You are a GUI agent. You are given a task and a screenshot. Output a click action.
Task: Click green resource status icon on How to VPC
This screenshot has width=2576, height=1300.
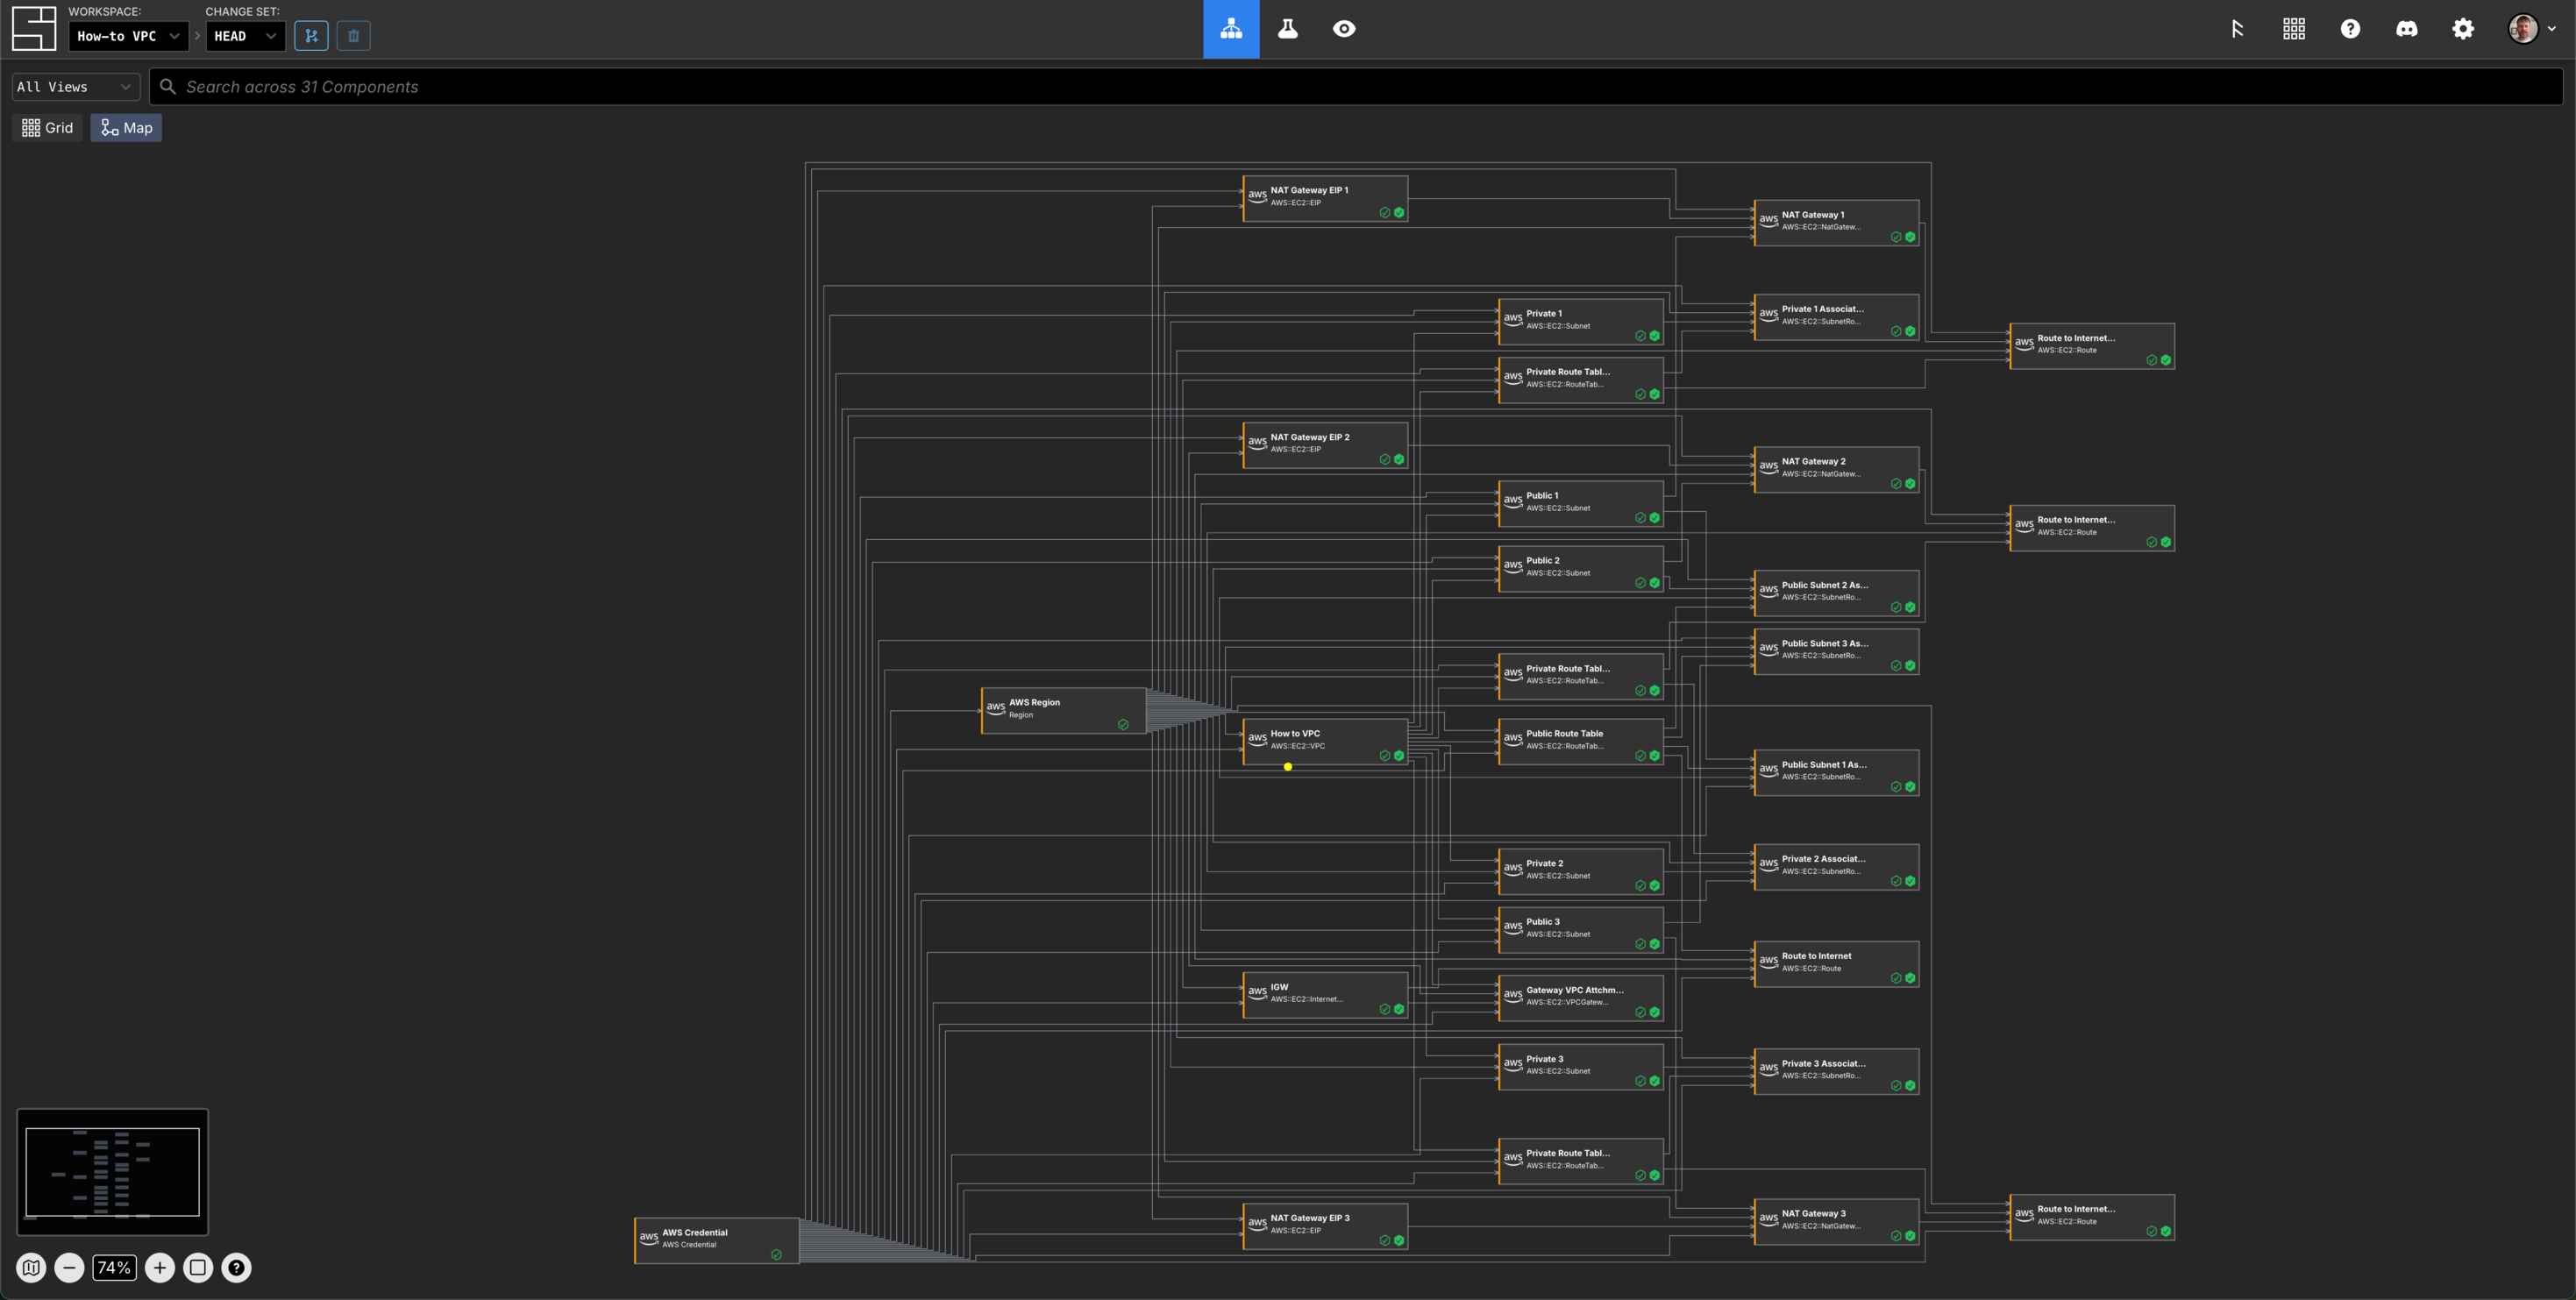click(1399, 756)
